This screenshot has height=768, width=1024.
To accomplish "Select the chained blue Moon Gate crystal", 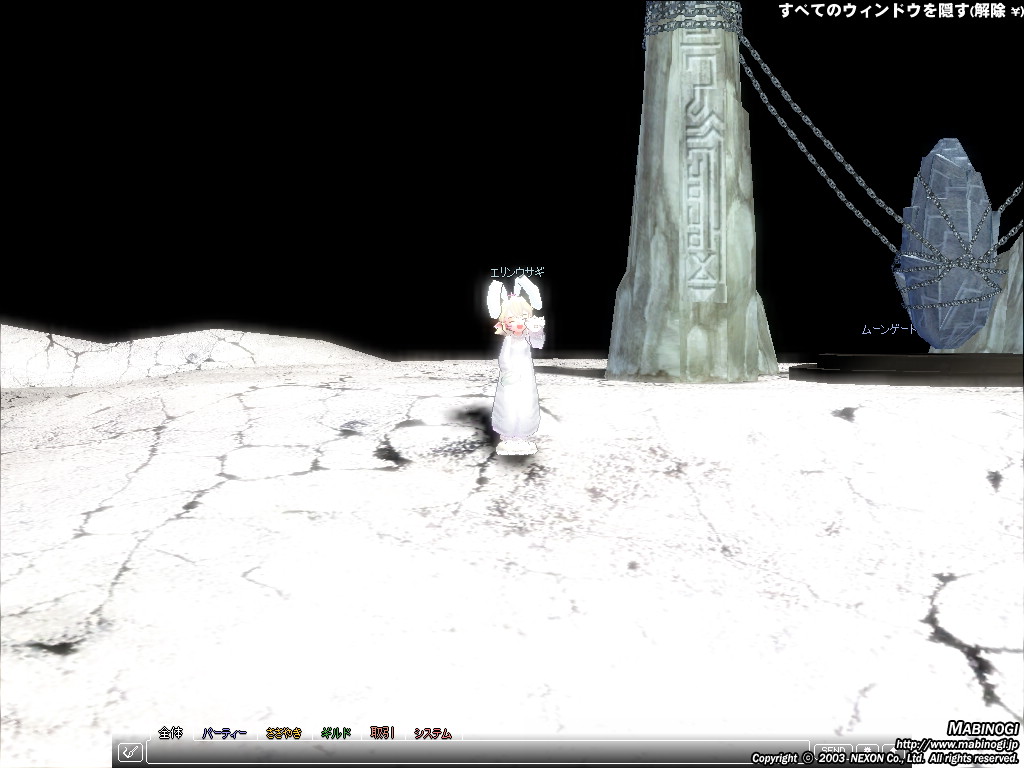I will (x=950, y=245).
